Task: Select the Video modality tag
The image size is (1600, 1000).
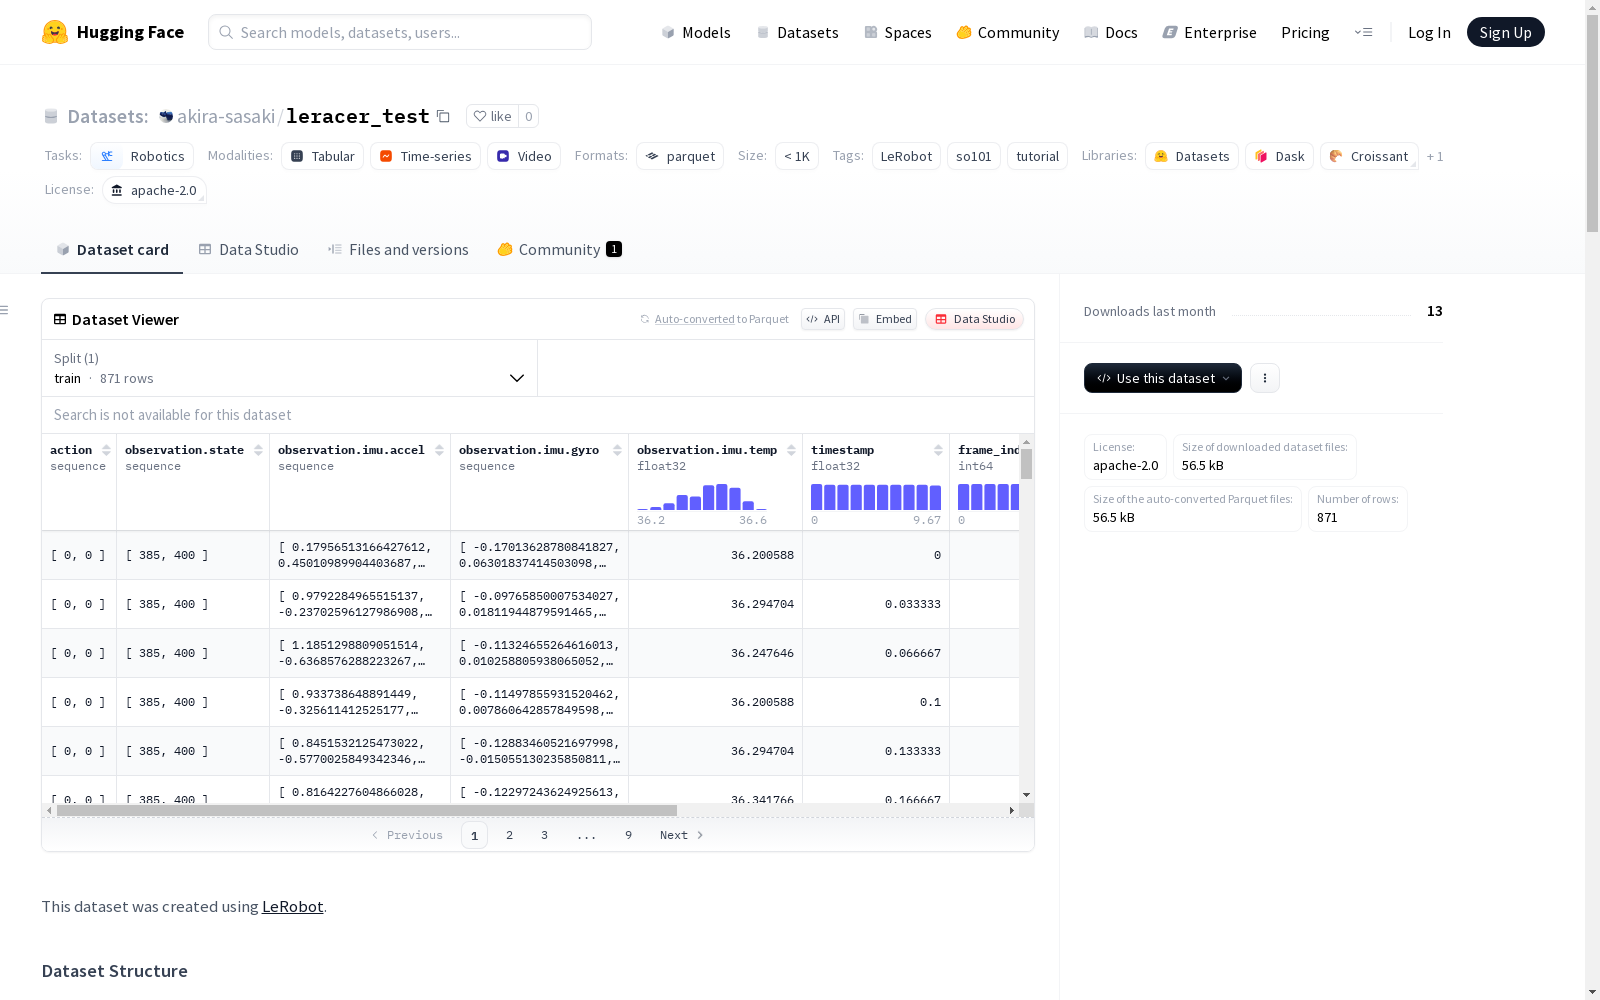Action: pos(524,156)
